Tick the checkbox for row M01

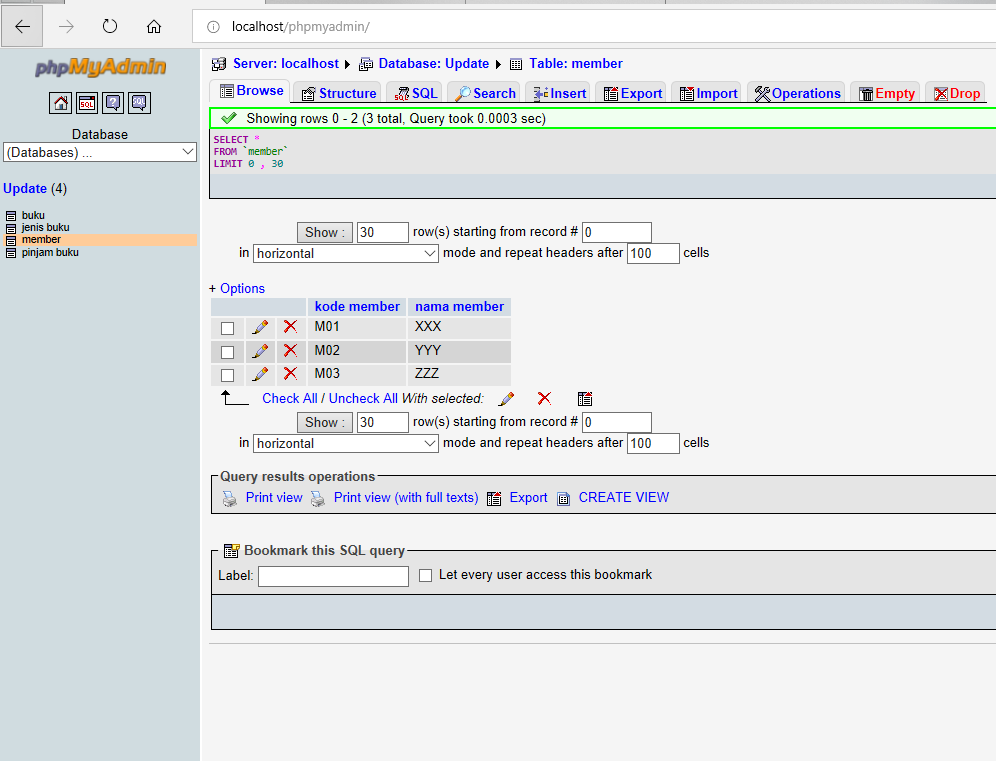click(x=227, y=327)
